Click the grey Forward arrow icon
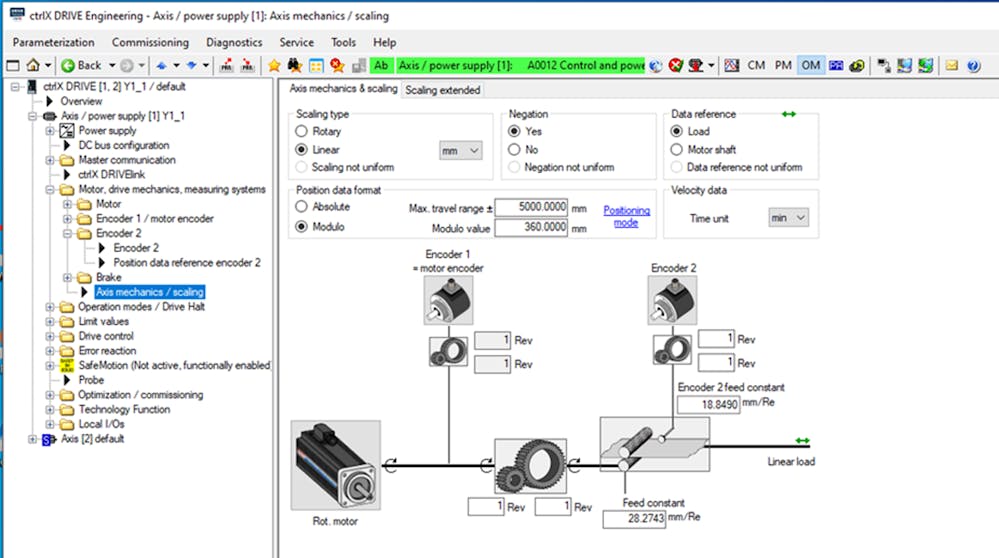The height and width of the screenshot is (558, 999). (127, 66)
